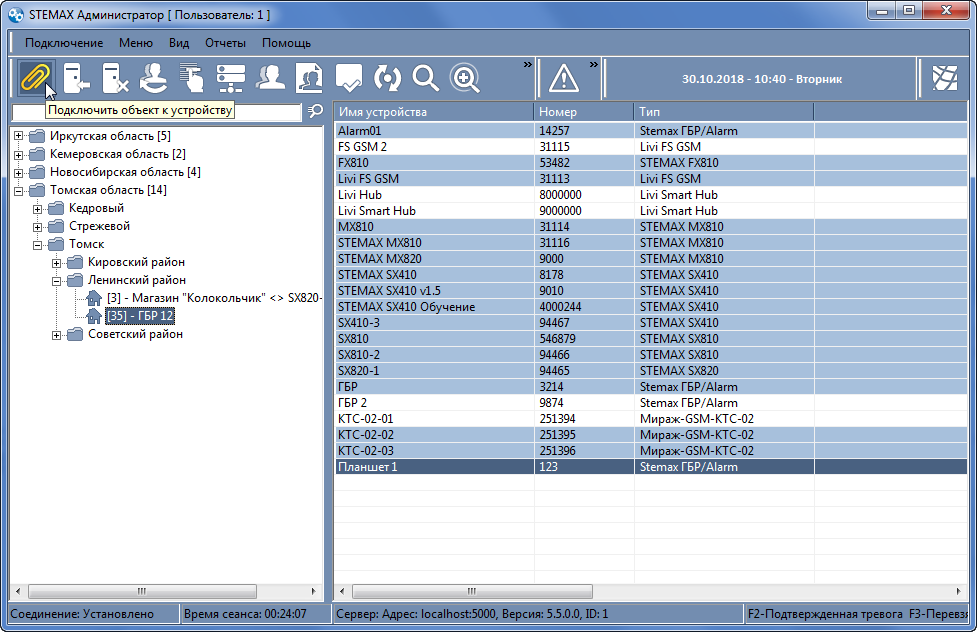Open the Отчеты menu
This screenshot has height=632, width=977.
(226, 43)
